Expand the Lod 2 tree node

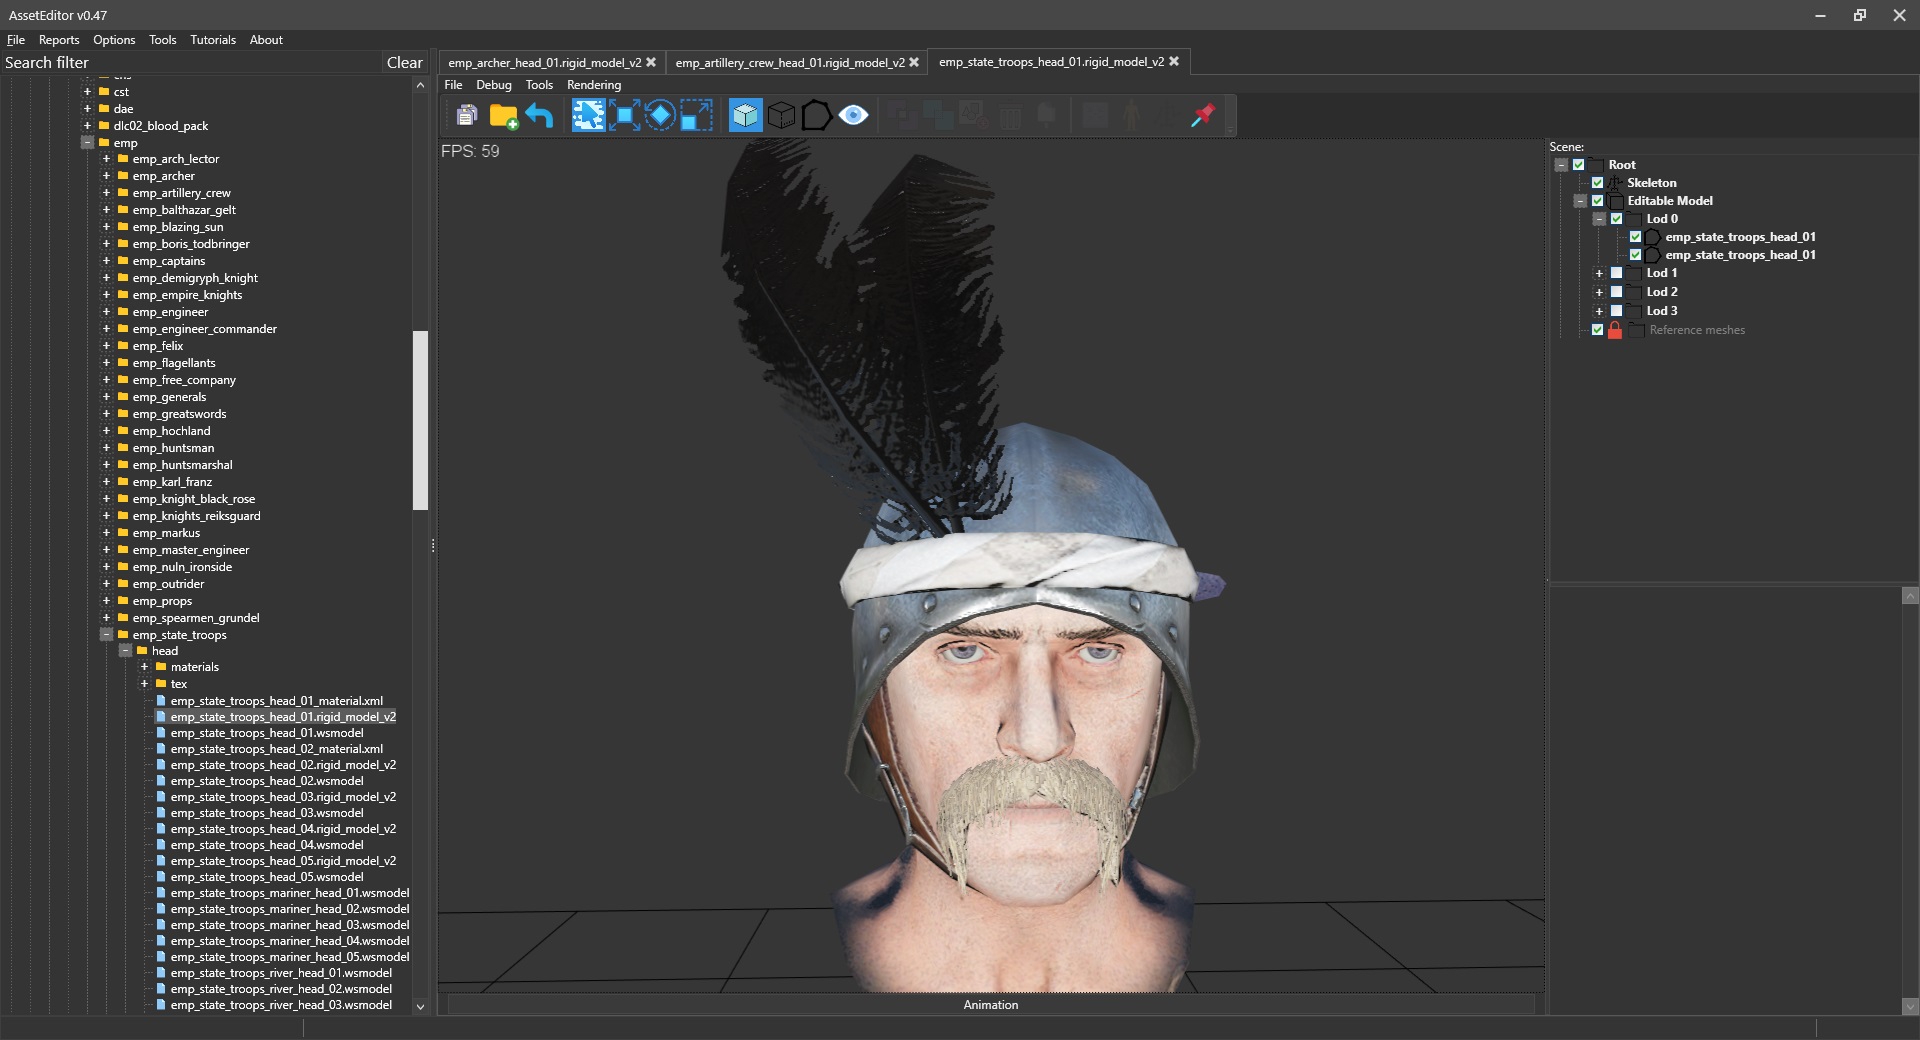(1599, 292)
